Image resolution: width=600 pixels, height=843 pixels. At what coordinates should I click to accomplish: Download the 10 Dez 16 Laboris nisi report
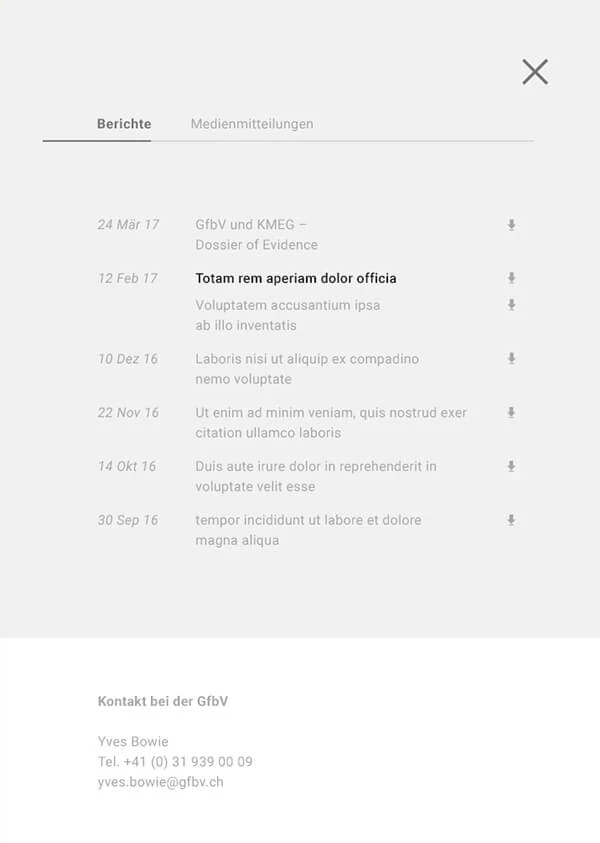511,359
